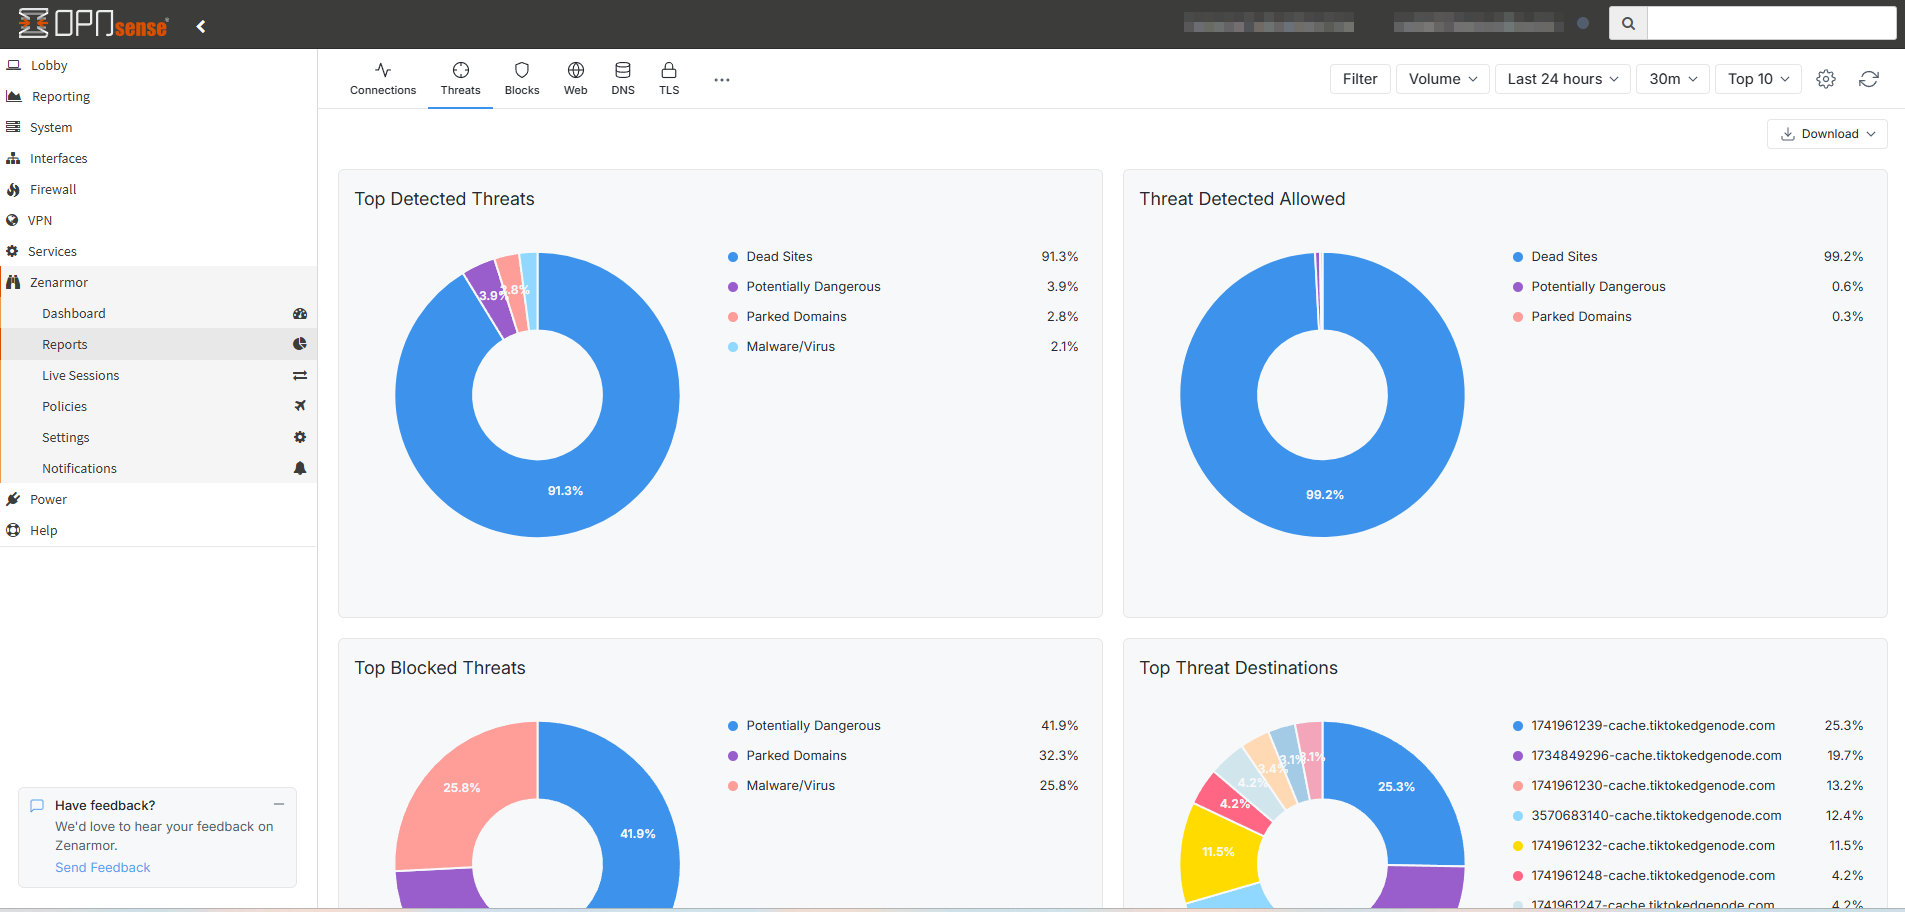Collapse the Zenarmor menu
The height and width of the screenshot is (912, 1905).
(x=158, y=282)
